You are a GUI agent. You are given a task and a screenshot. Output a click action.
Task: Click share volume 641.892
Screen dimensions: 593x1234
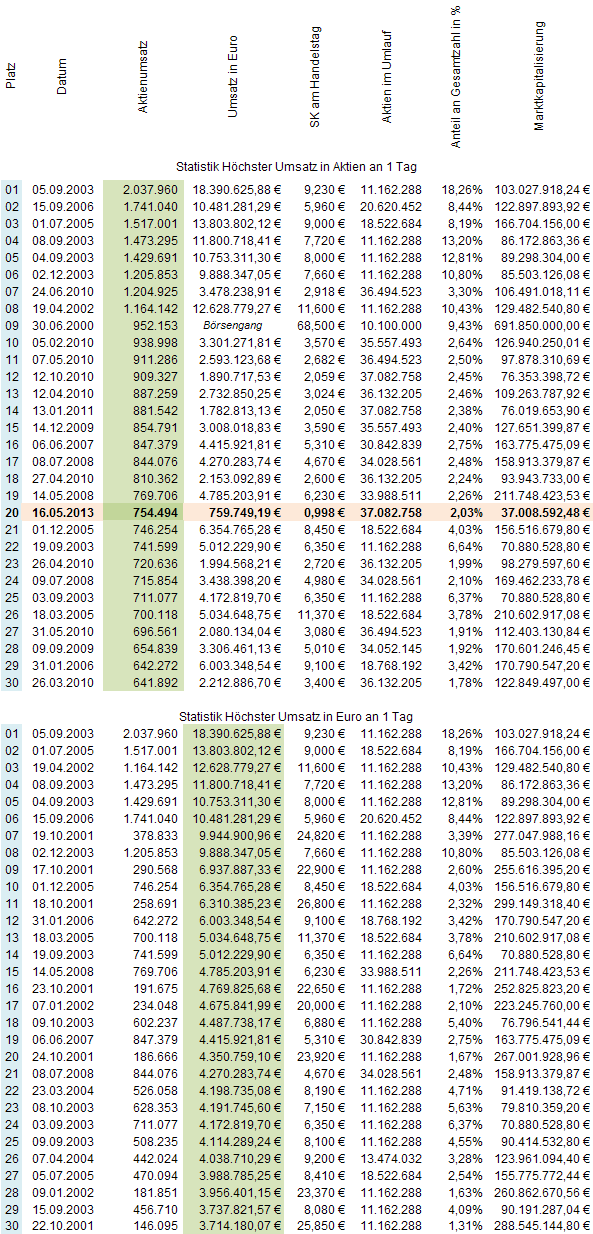point(154,684)
